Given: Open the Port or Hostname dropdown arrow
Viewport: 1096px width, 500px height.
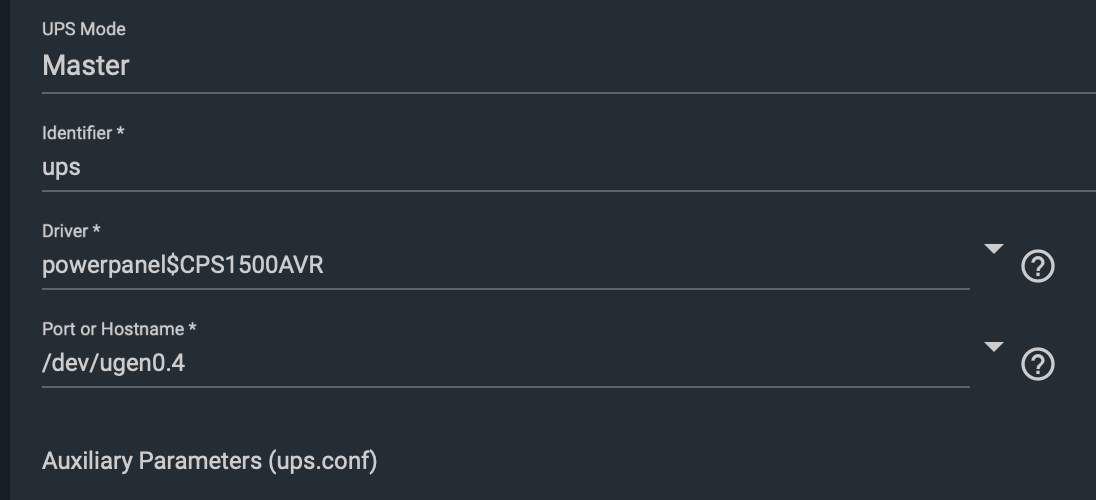Looking at the screenshot, I should pyautogui.click(x=993, y=347).
